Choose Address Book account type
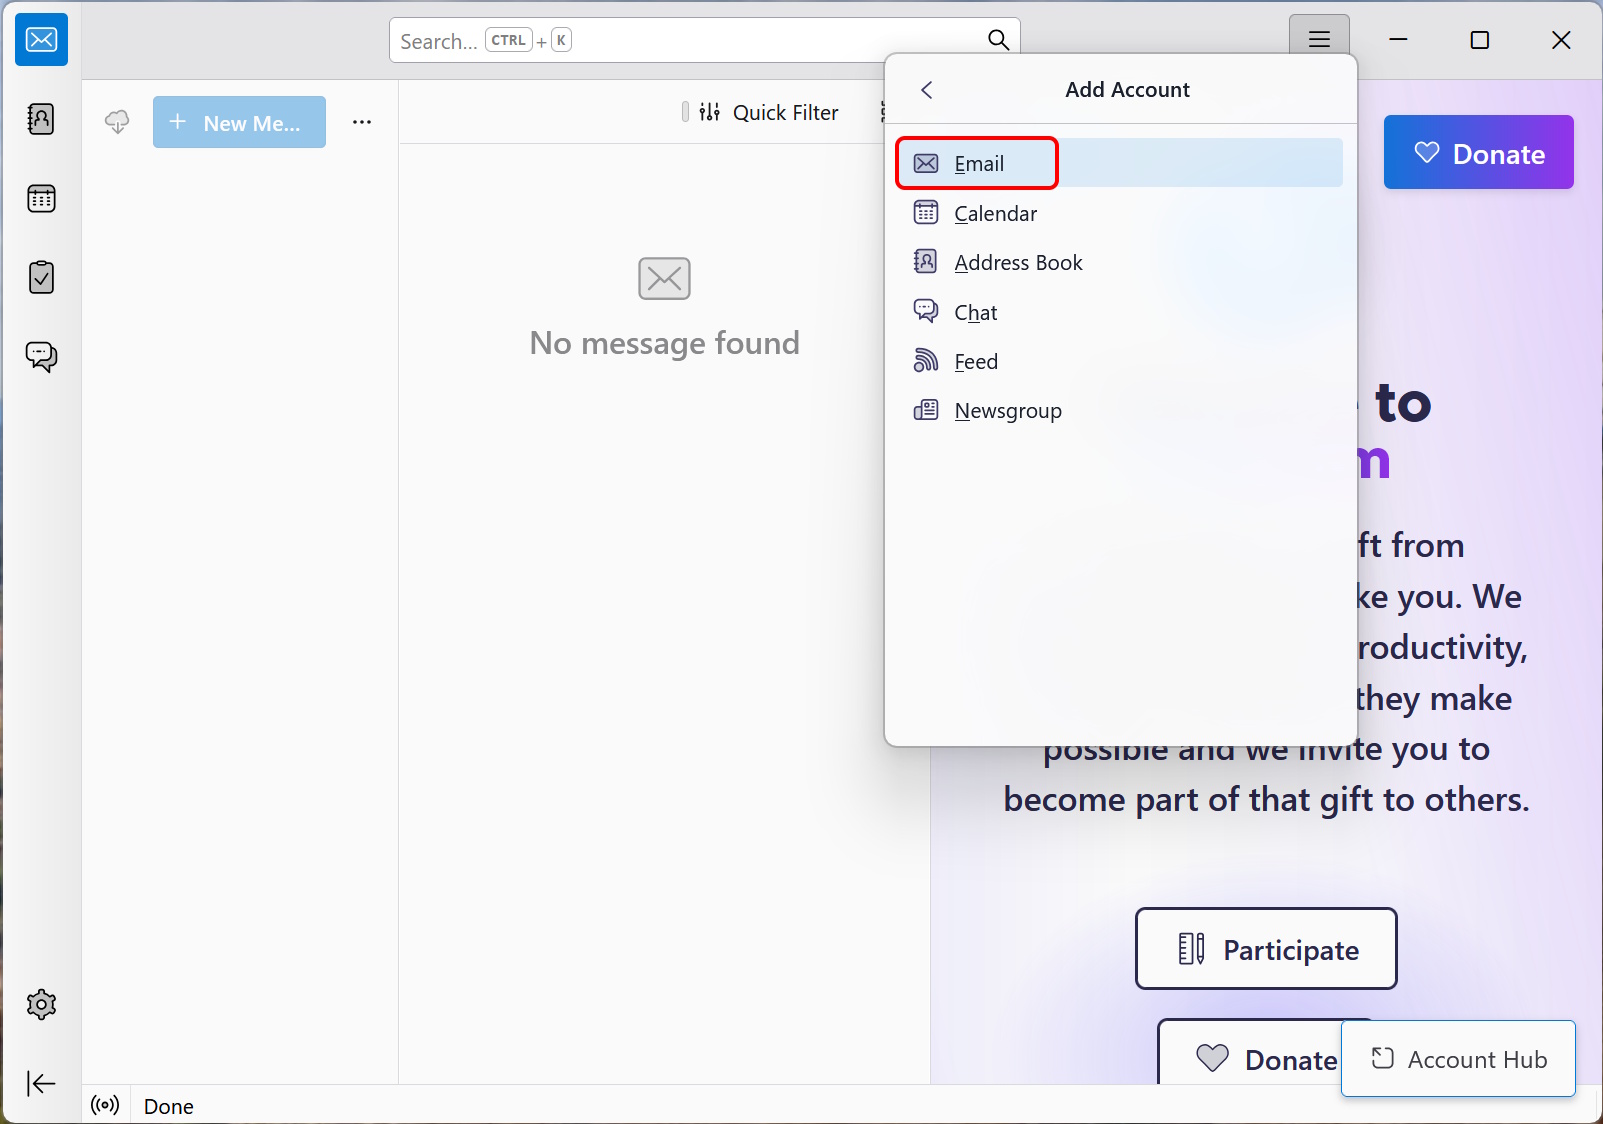The width and height of the screenshot is (1603, 1124). (1120, 262)
